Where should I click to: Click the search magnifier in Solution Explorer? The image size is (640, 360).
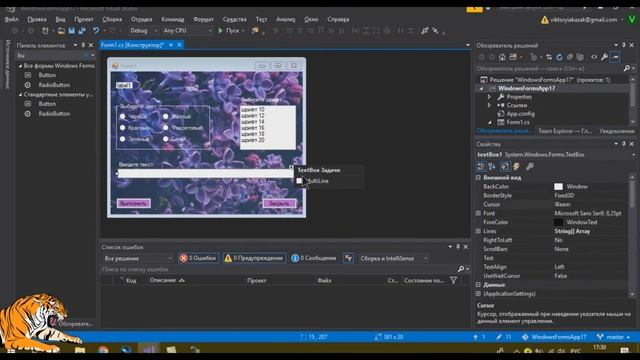click(x=627, y=69)
